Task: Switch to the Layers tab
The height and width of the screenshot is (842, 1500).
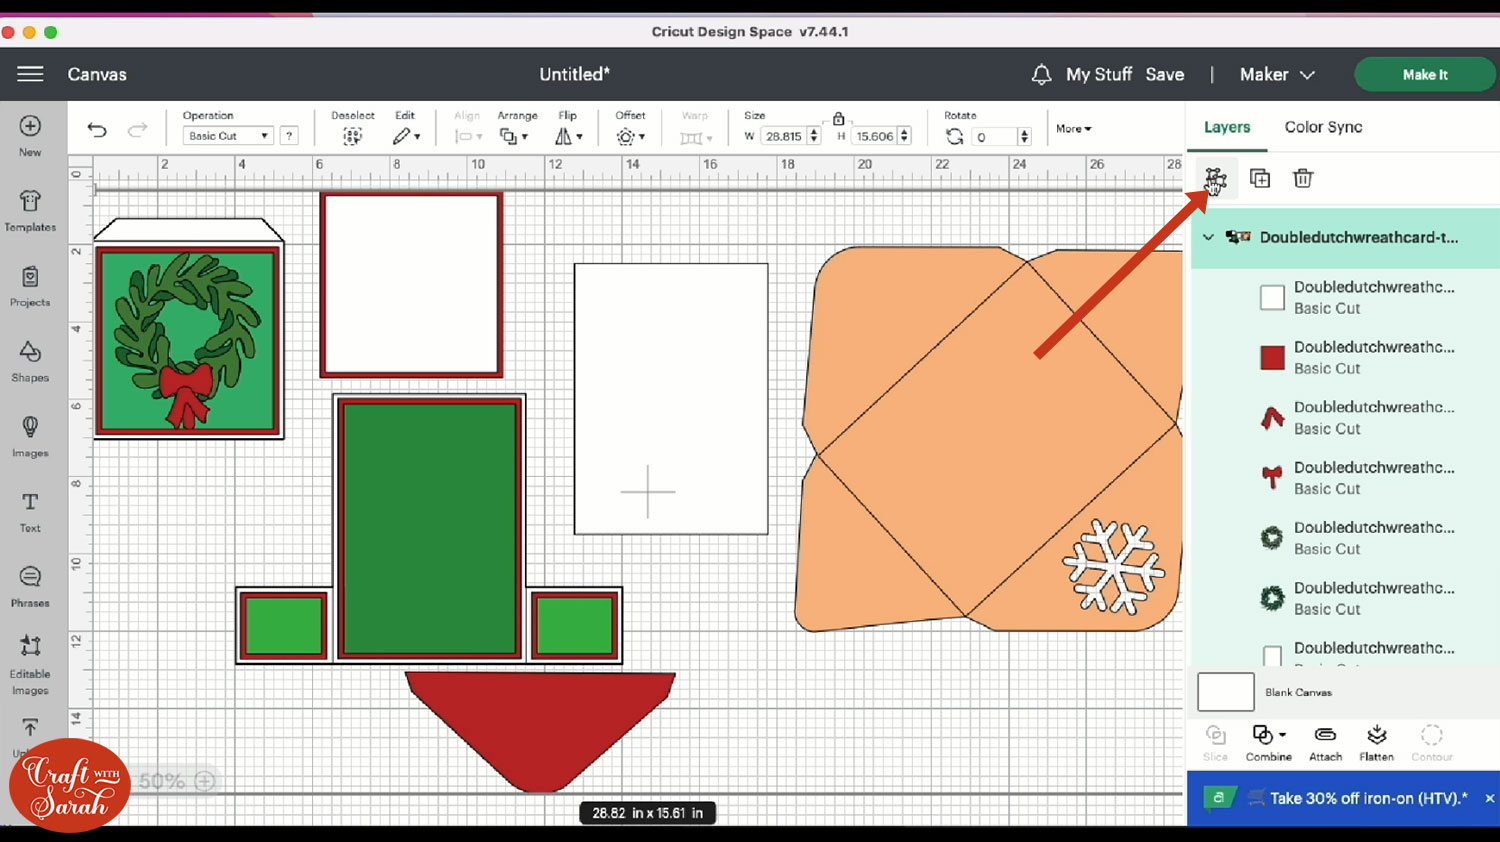Action: (1227, 127)
